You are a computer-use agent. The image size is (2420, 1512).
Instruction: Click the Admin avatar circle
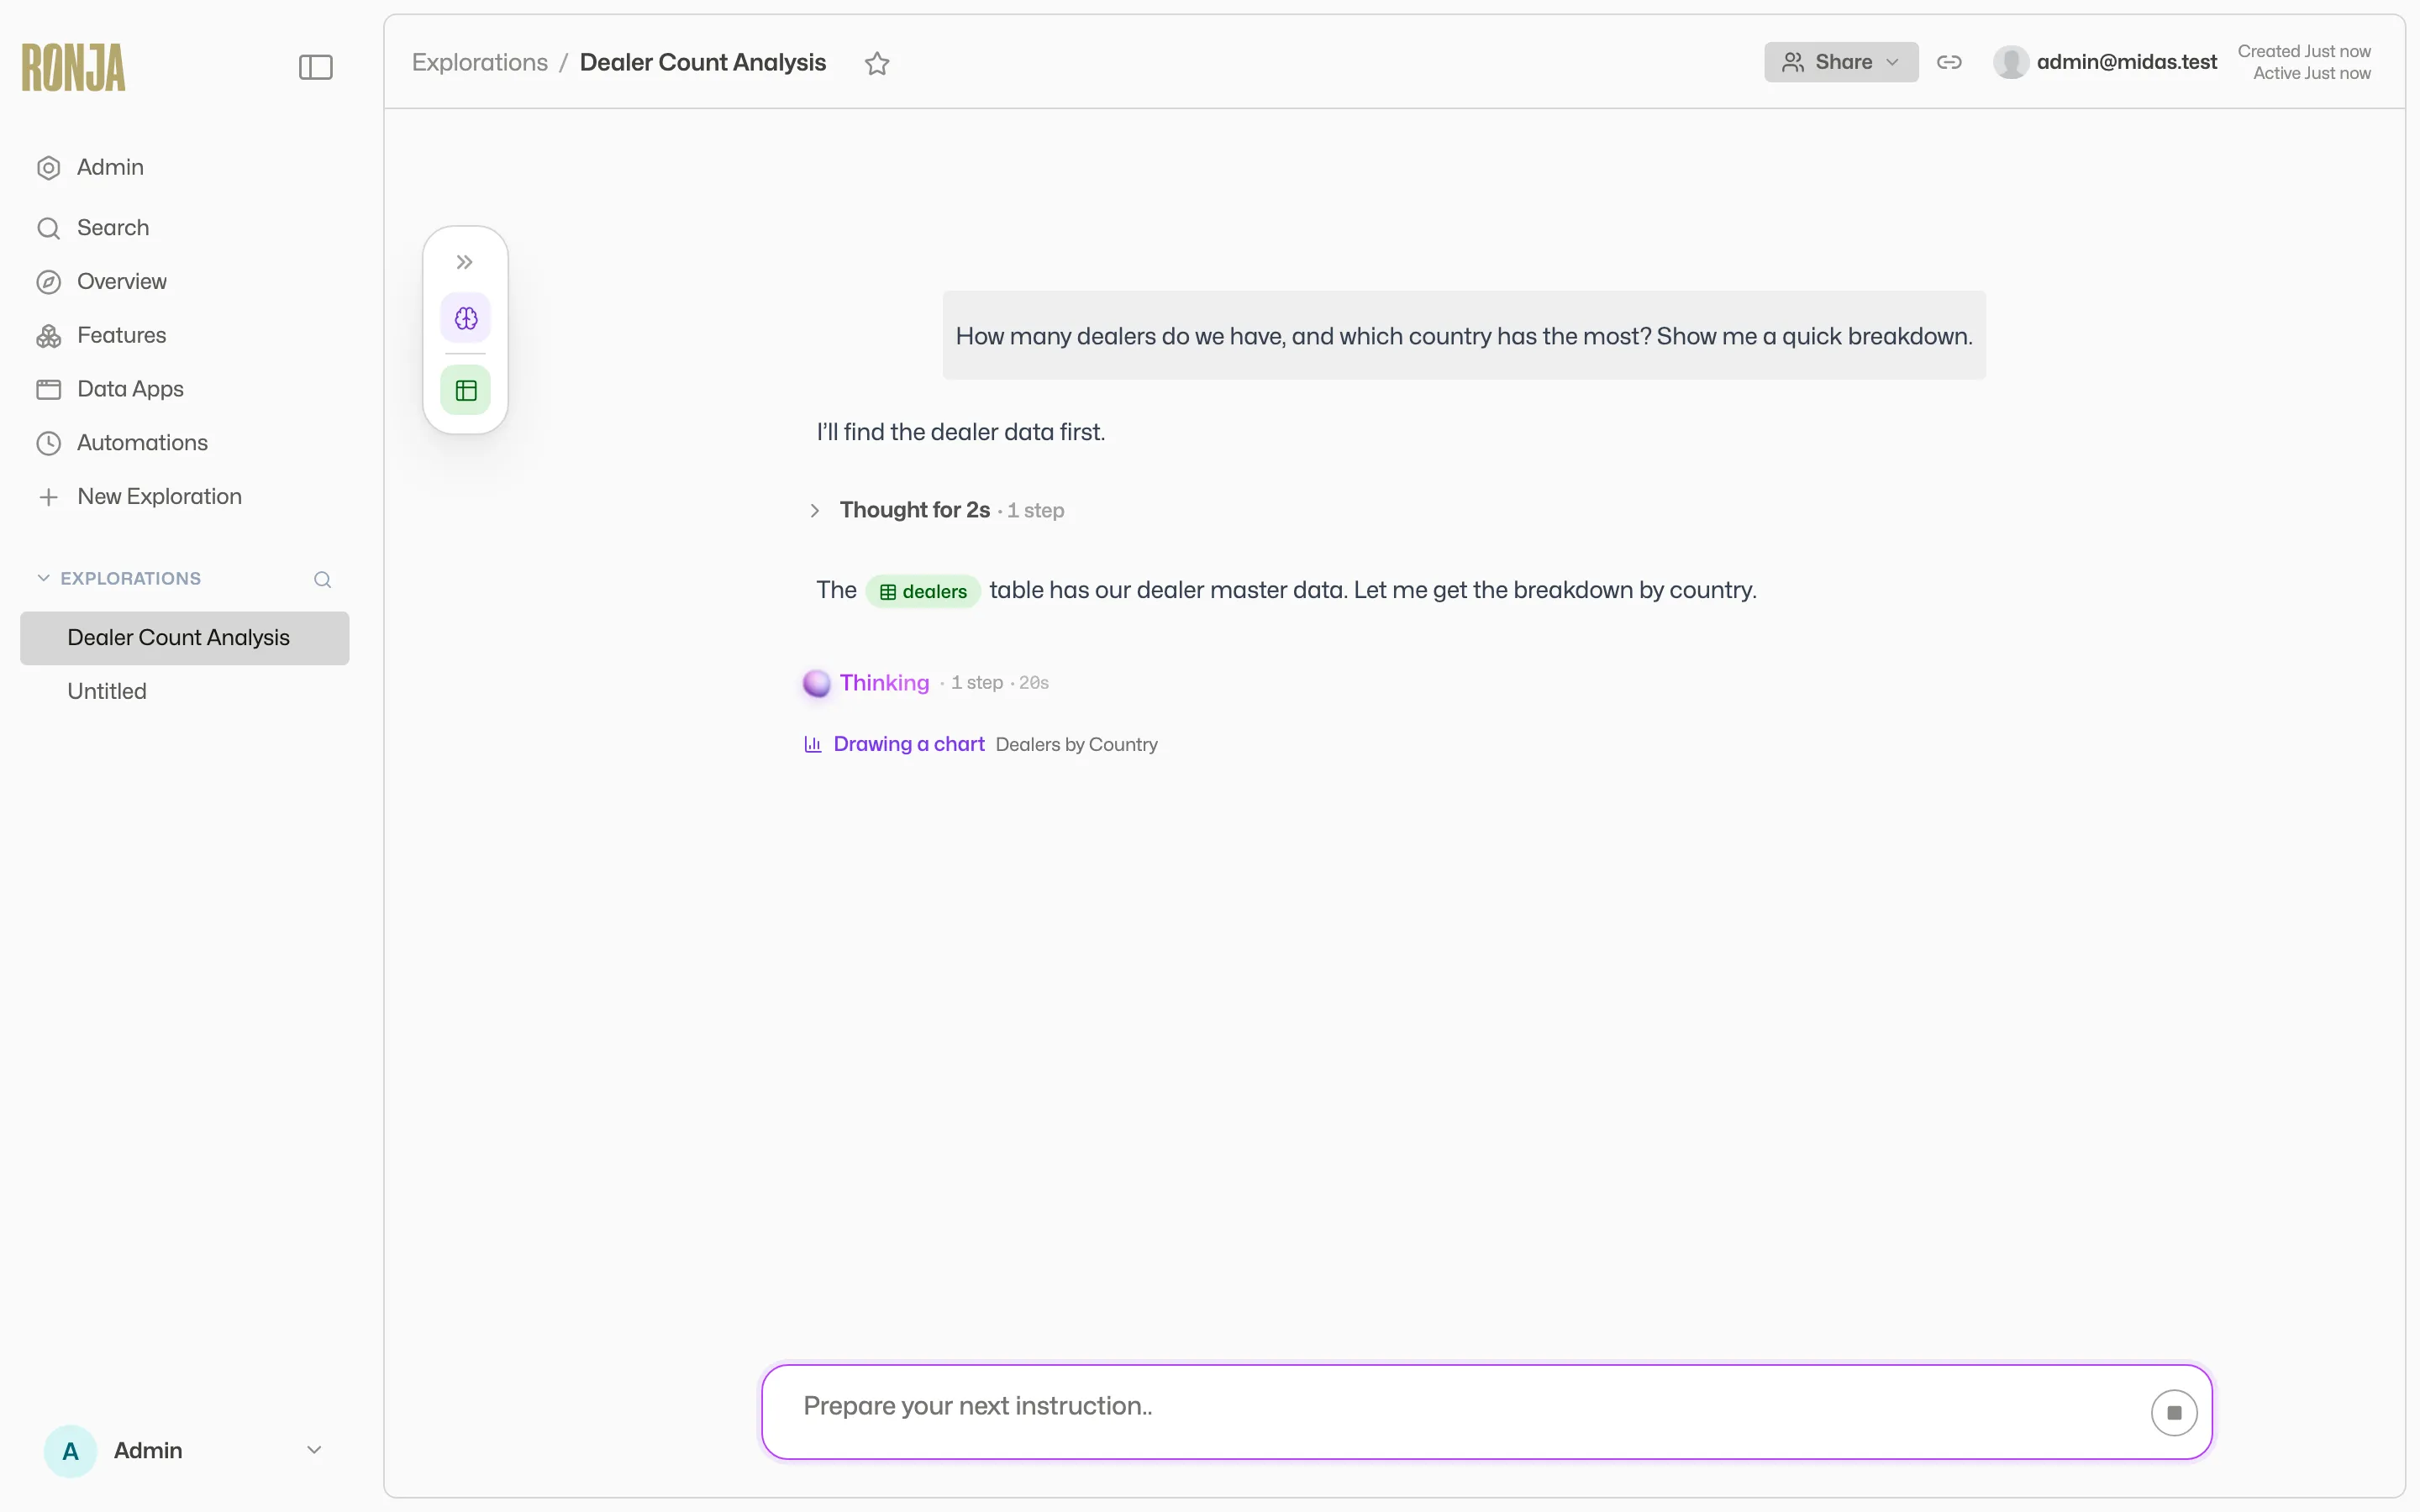70,1451
